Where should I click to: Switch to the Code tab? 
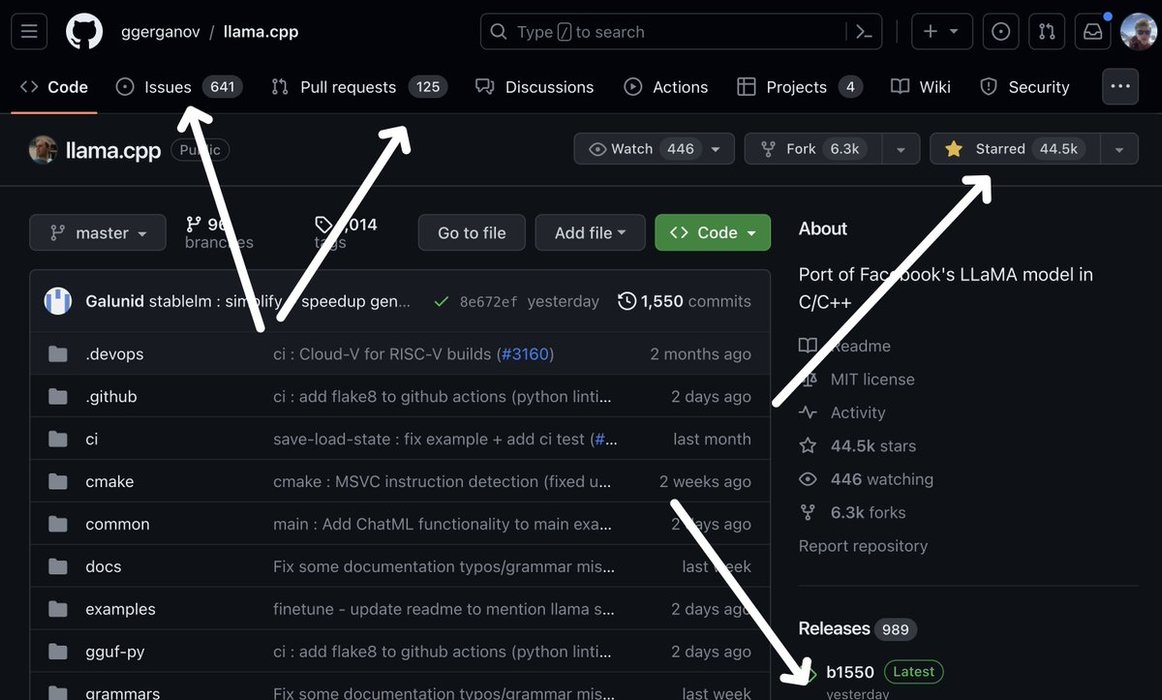(x=54, y=87)
